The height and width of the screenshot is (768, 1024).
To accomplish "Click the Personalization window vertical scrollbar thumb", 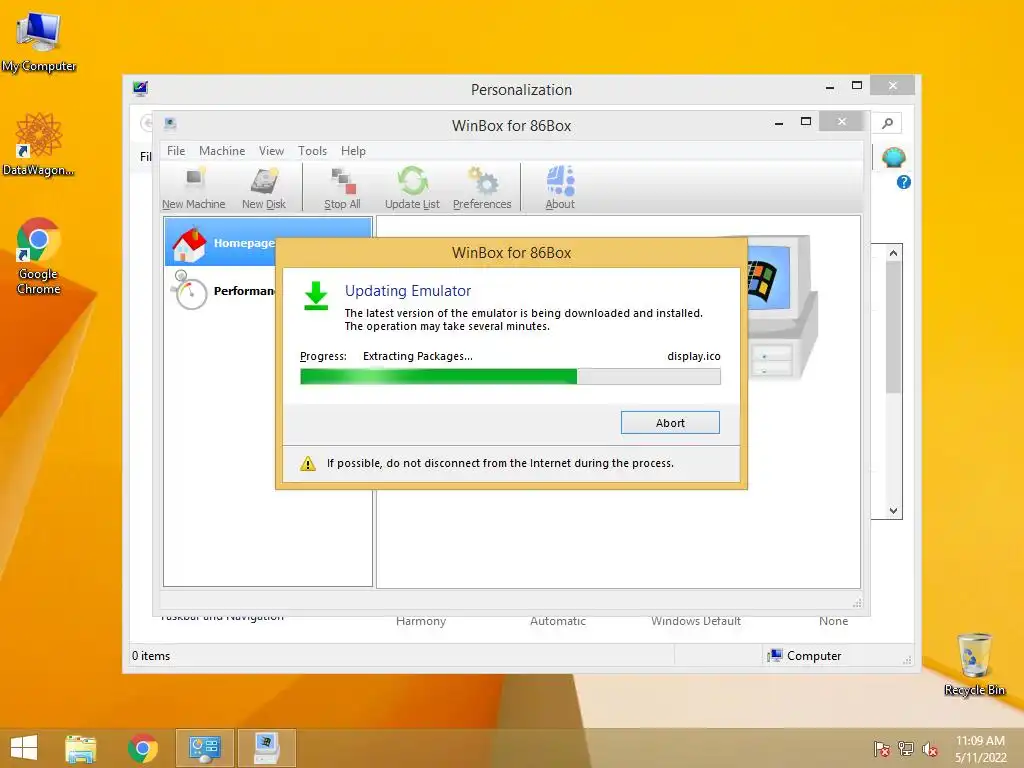I will (893, 327).
